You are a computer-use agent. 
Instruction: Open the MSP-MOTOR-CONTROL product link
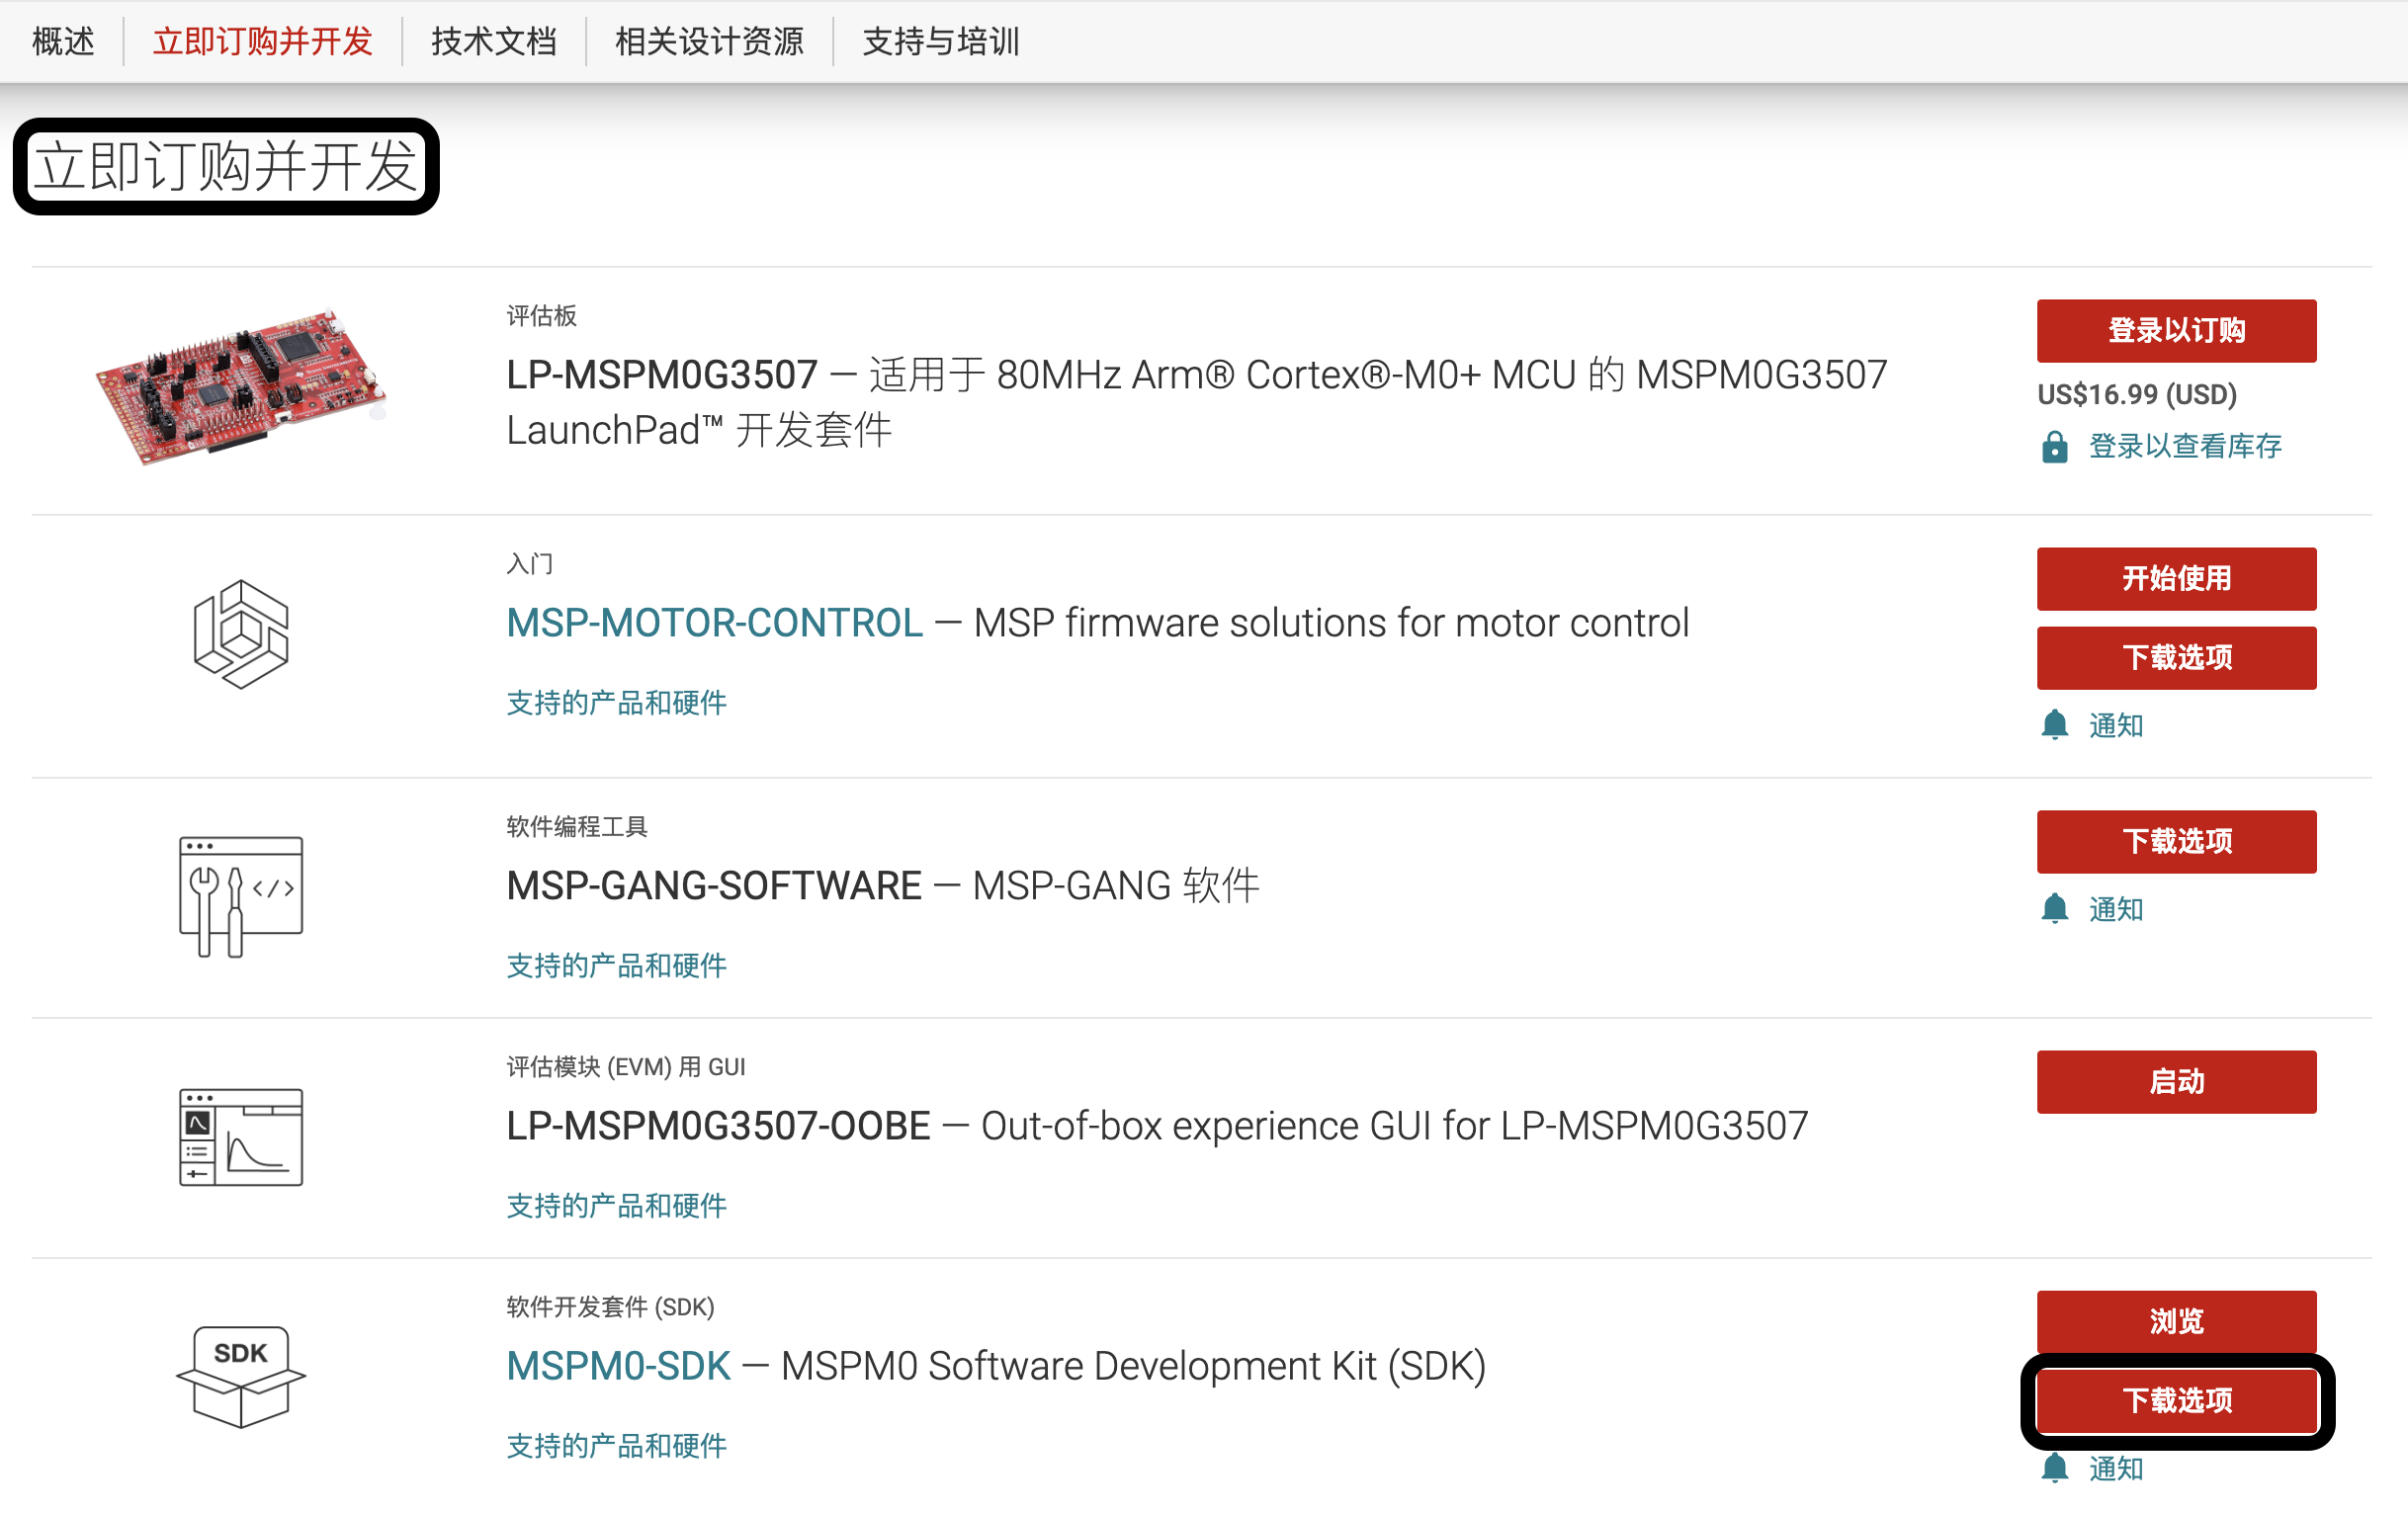pos(715,623)
